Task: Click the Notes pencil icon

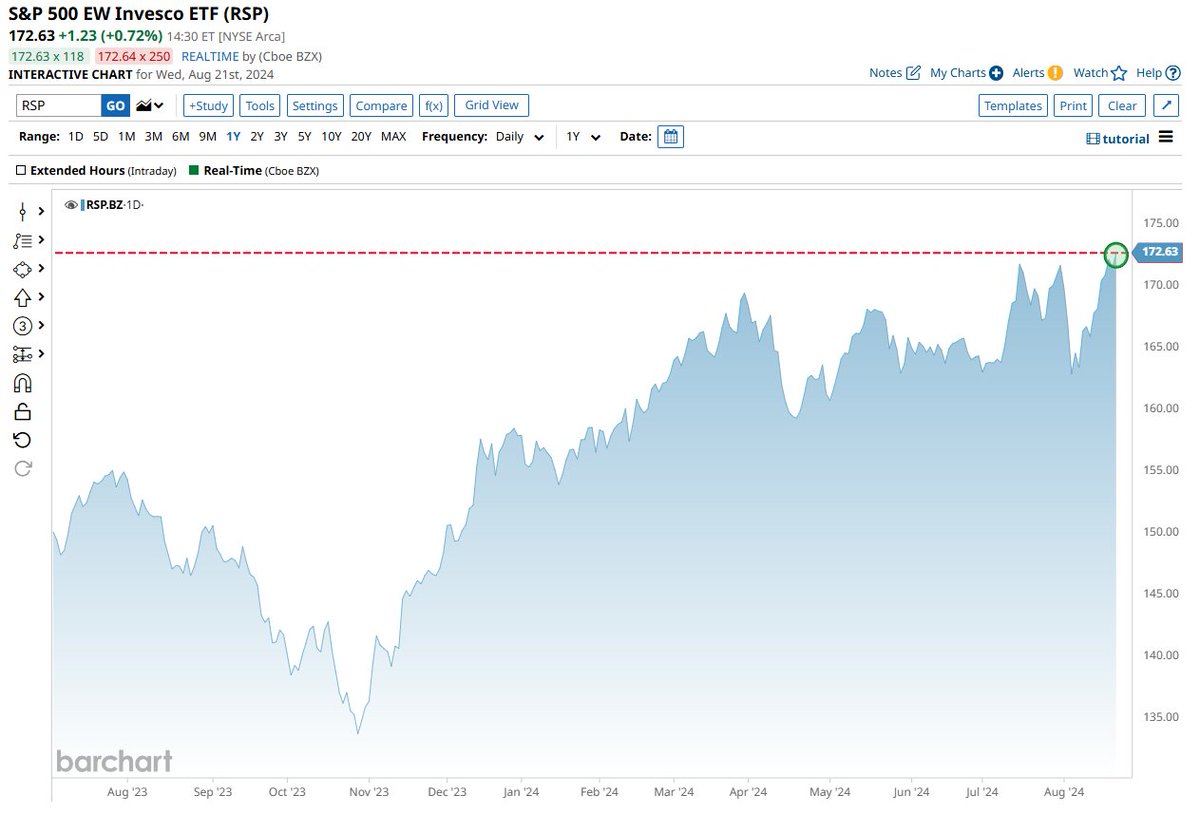Action: (913, 73)
